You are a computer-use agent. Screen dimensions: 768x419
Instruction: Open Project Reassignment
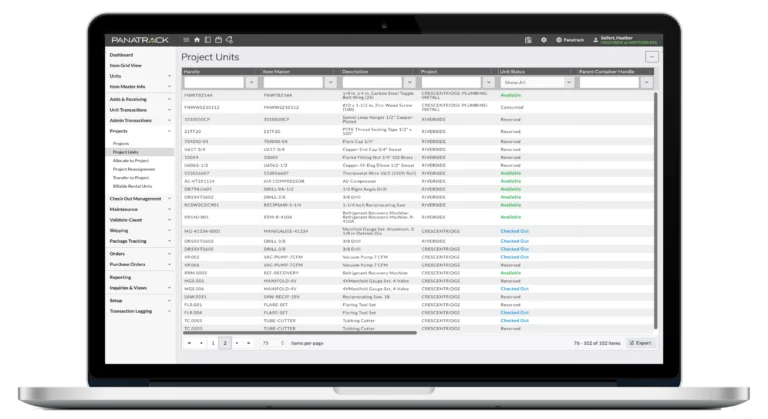[134, 169]
